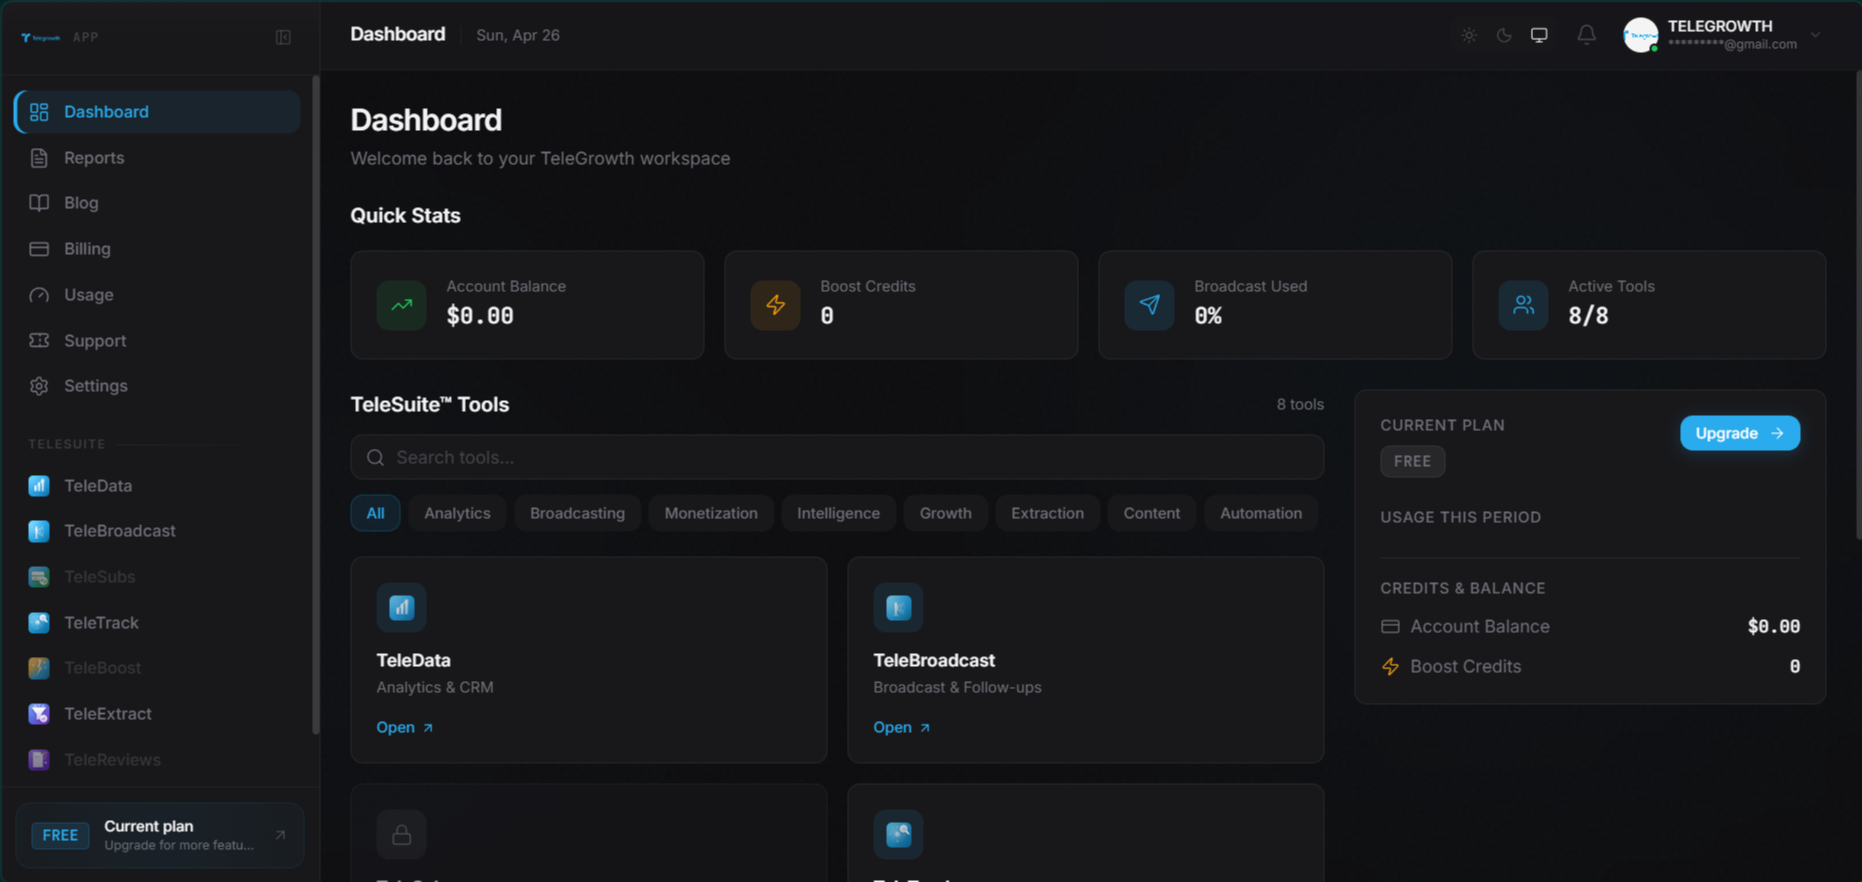
Task: Open the TeleBroadcast tool link
Action: point(901,727)
